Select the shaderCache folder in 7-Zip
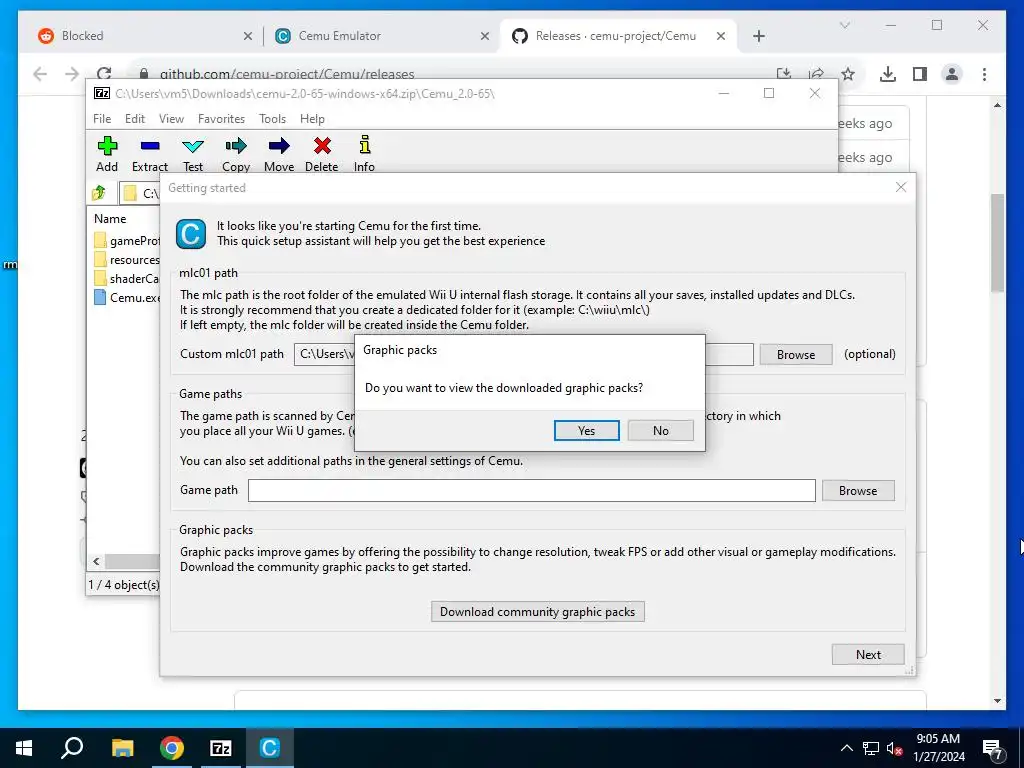 [x=127, y=278]
